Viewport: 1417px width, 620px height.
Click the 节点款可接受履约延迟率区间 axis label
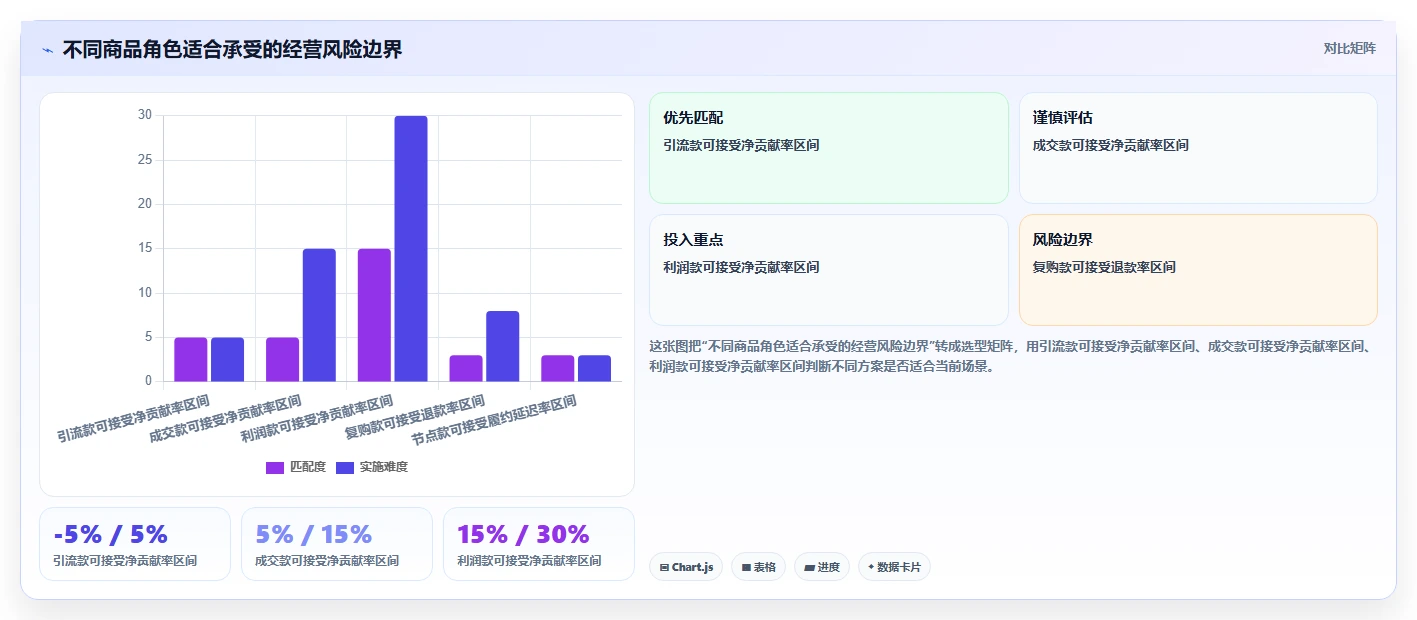click(495, 420)
